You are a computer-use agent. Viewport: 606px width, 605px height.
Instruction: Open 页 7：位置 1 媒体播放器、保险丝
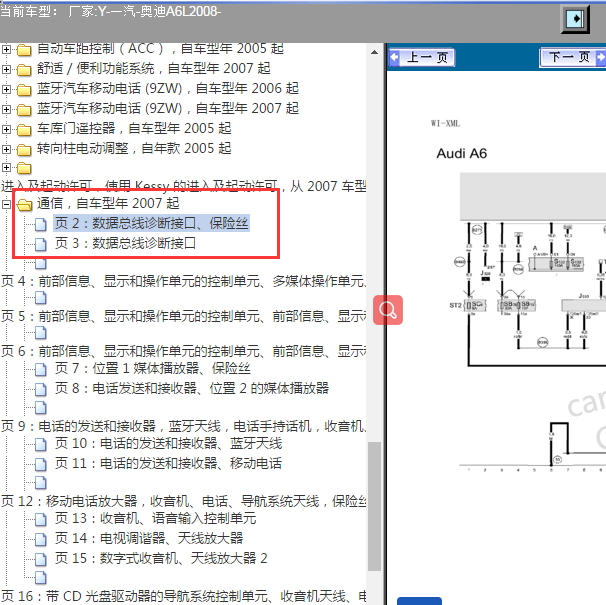point(153,368)
